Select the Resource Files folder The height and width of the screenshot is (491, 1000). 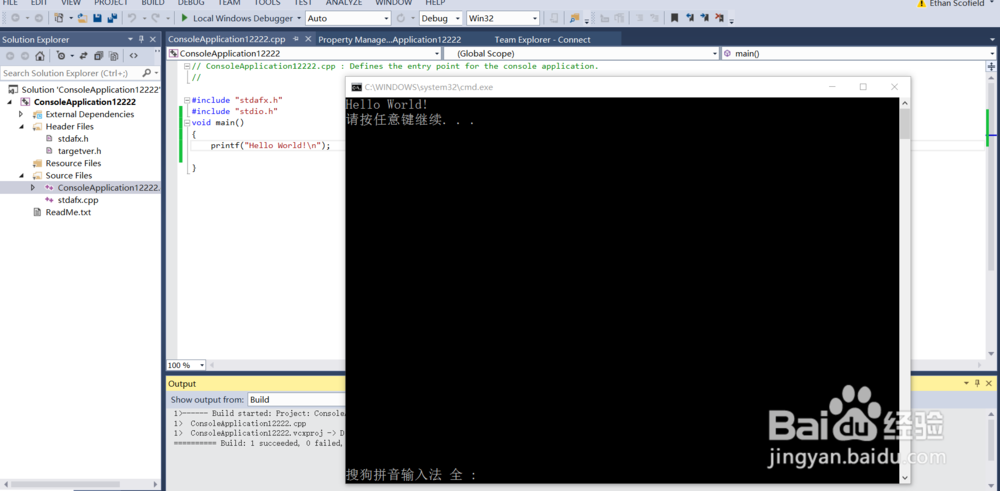click(x=73, y=163)
